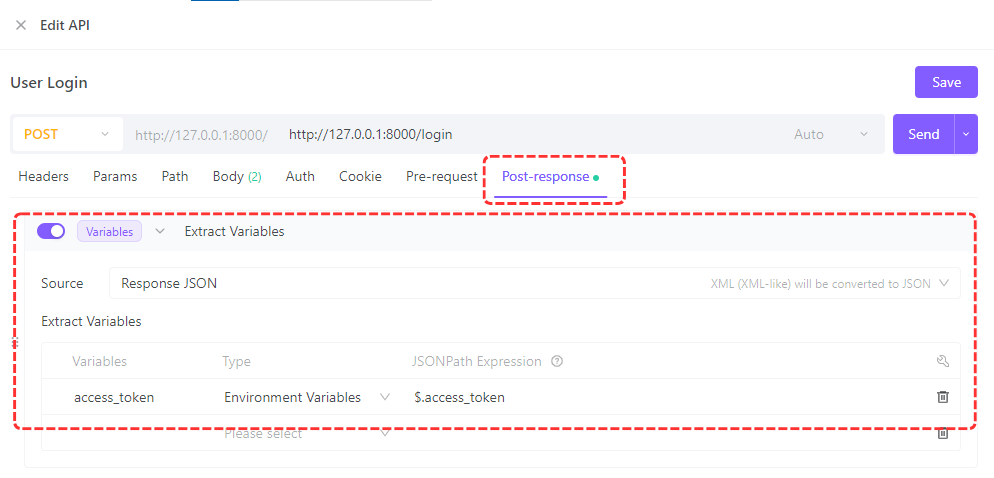The width and height of the screenshot is (994, 478).
Task: Open the Body tab
Action: pos(236,176)
